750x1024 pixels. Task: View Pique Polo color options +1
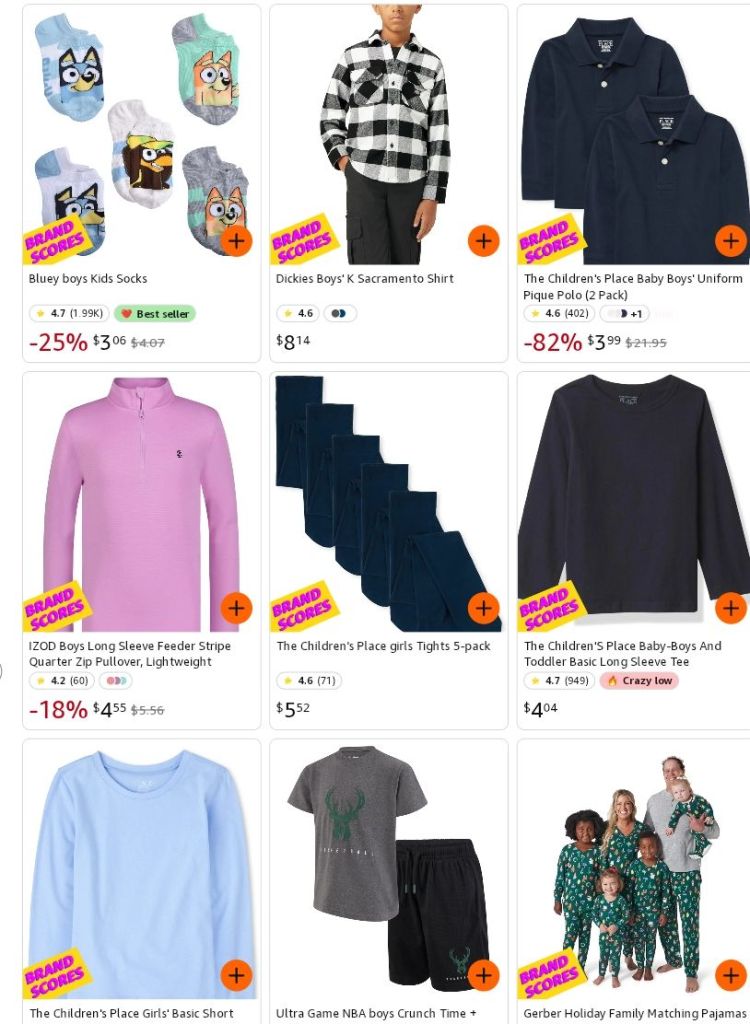[624, 313]
